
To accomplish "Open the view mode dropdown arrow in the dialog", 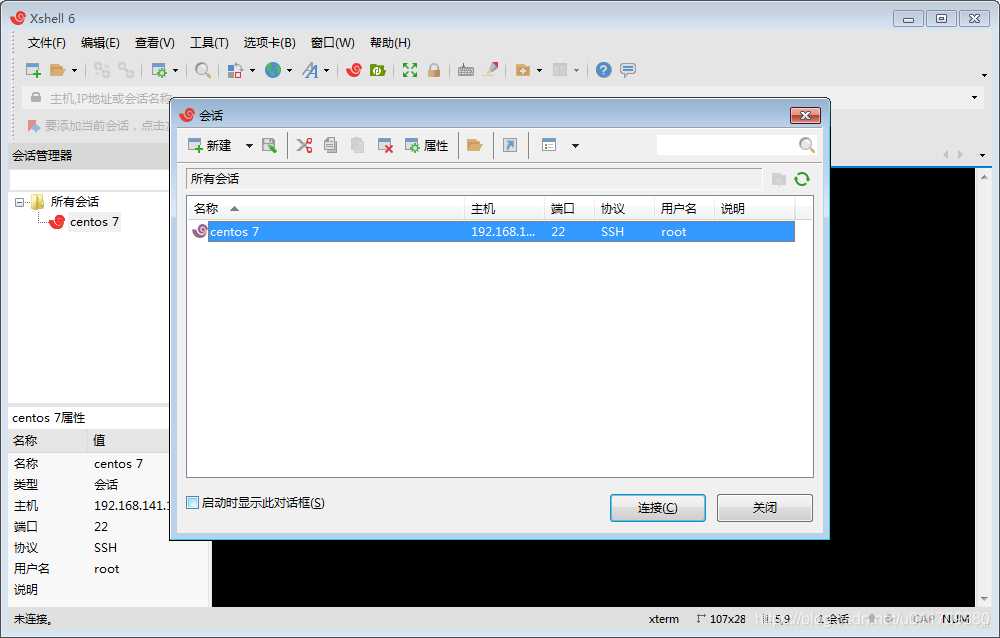I will [x=575, y=146].
